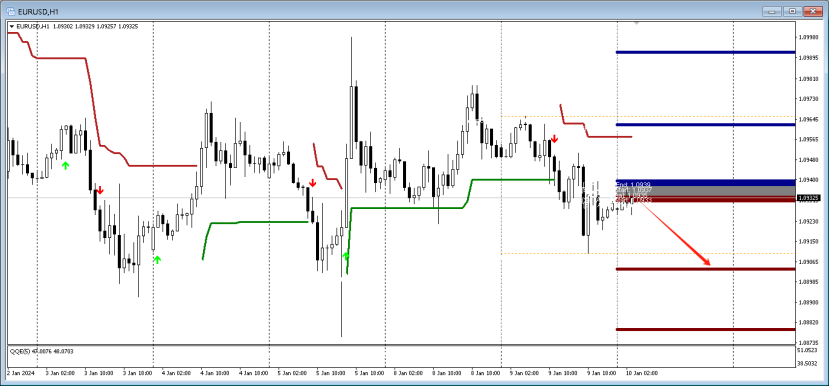
Task: Click the chart shift triangle on top border
Action: coord(637,23)
